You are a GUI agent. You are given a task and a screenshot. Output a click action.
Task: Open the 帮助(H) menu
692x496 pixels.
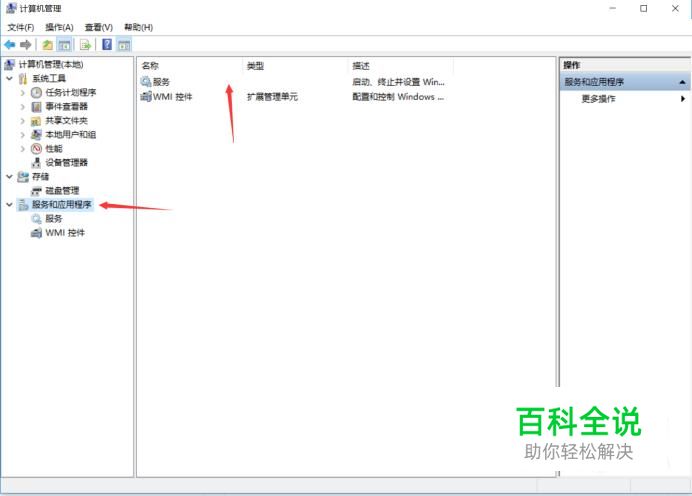click(138, 27)
